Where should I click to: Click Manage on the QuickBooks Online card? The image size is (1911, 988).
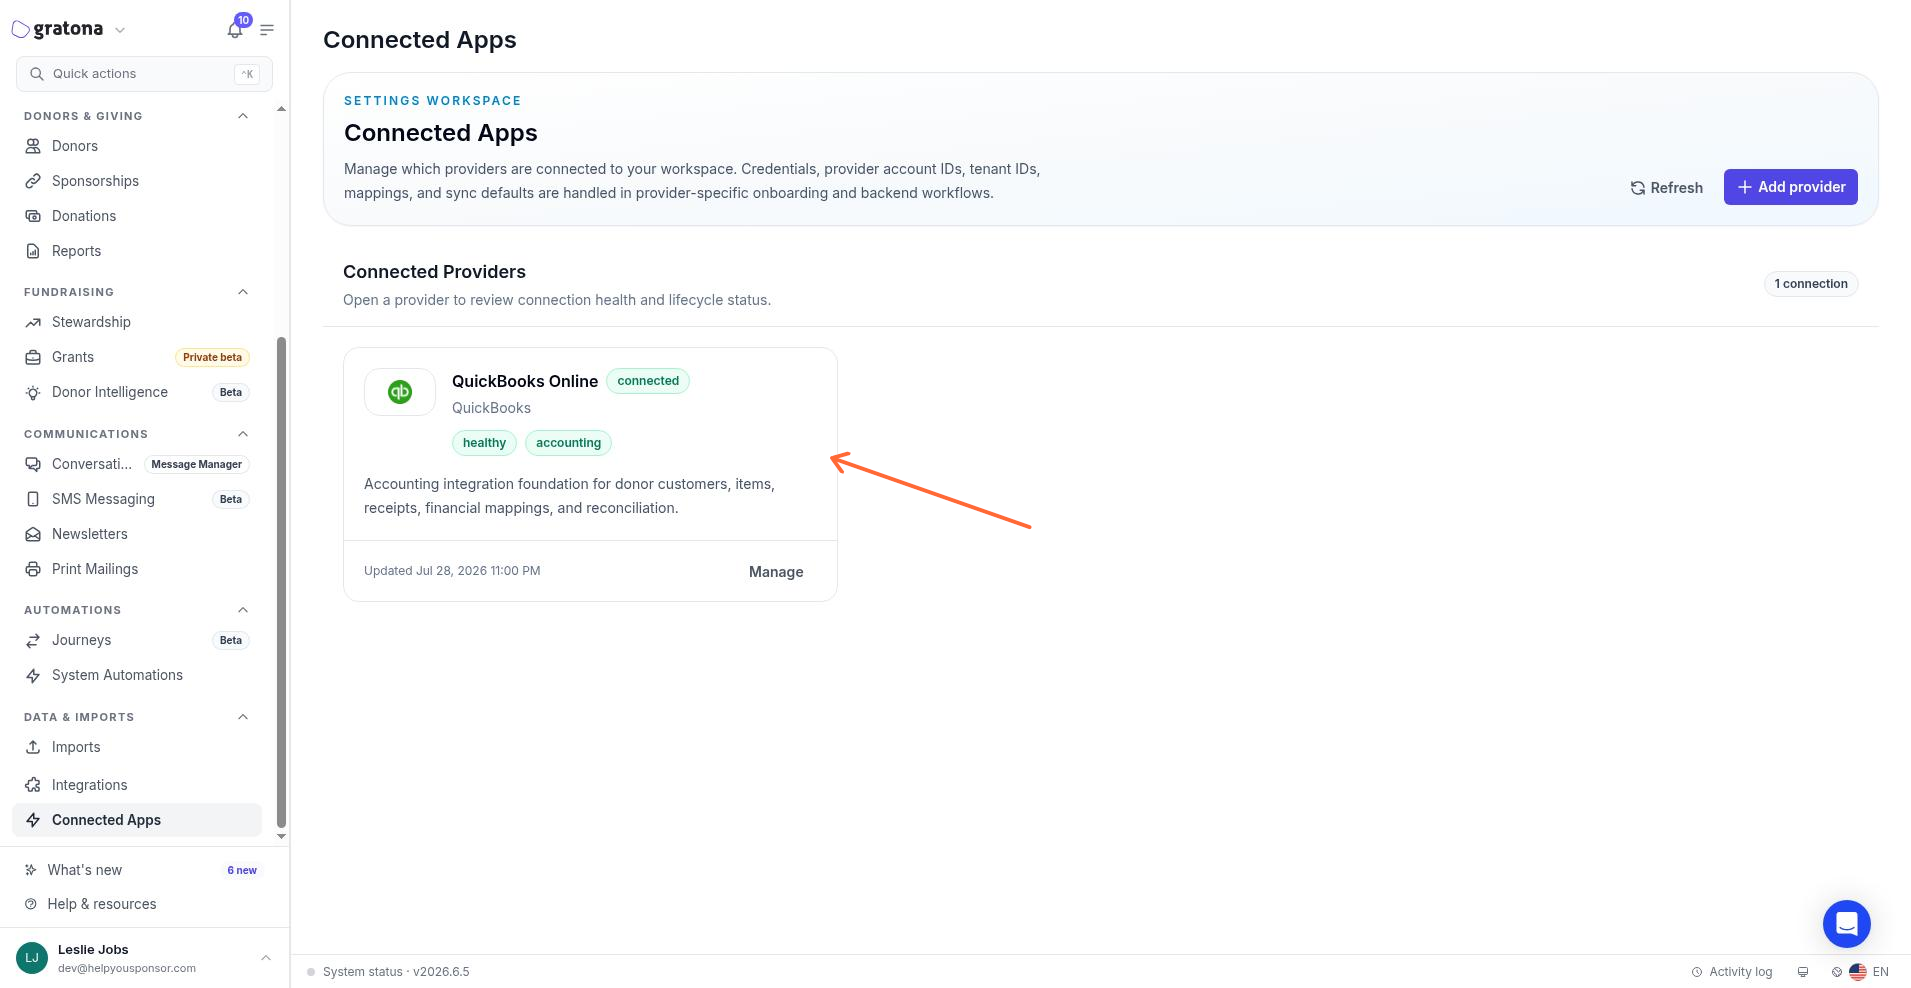pyautogui.click(x=776, y=572)
